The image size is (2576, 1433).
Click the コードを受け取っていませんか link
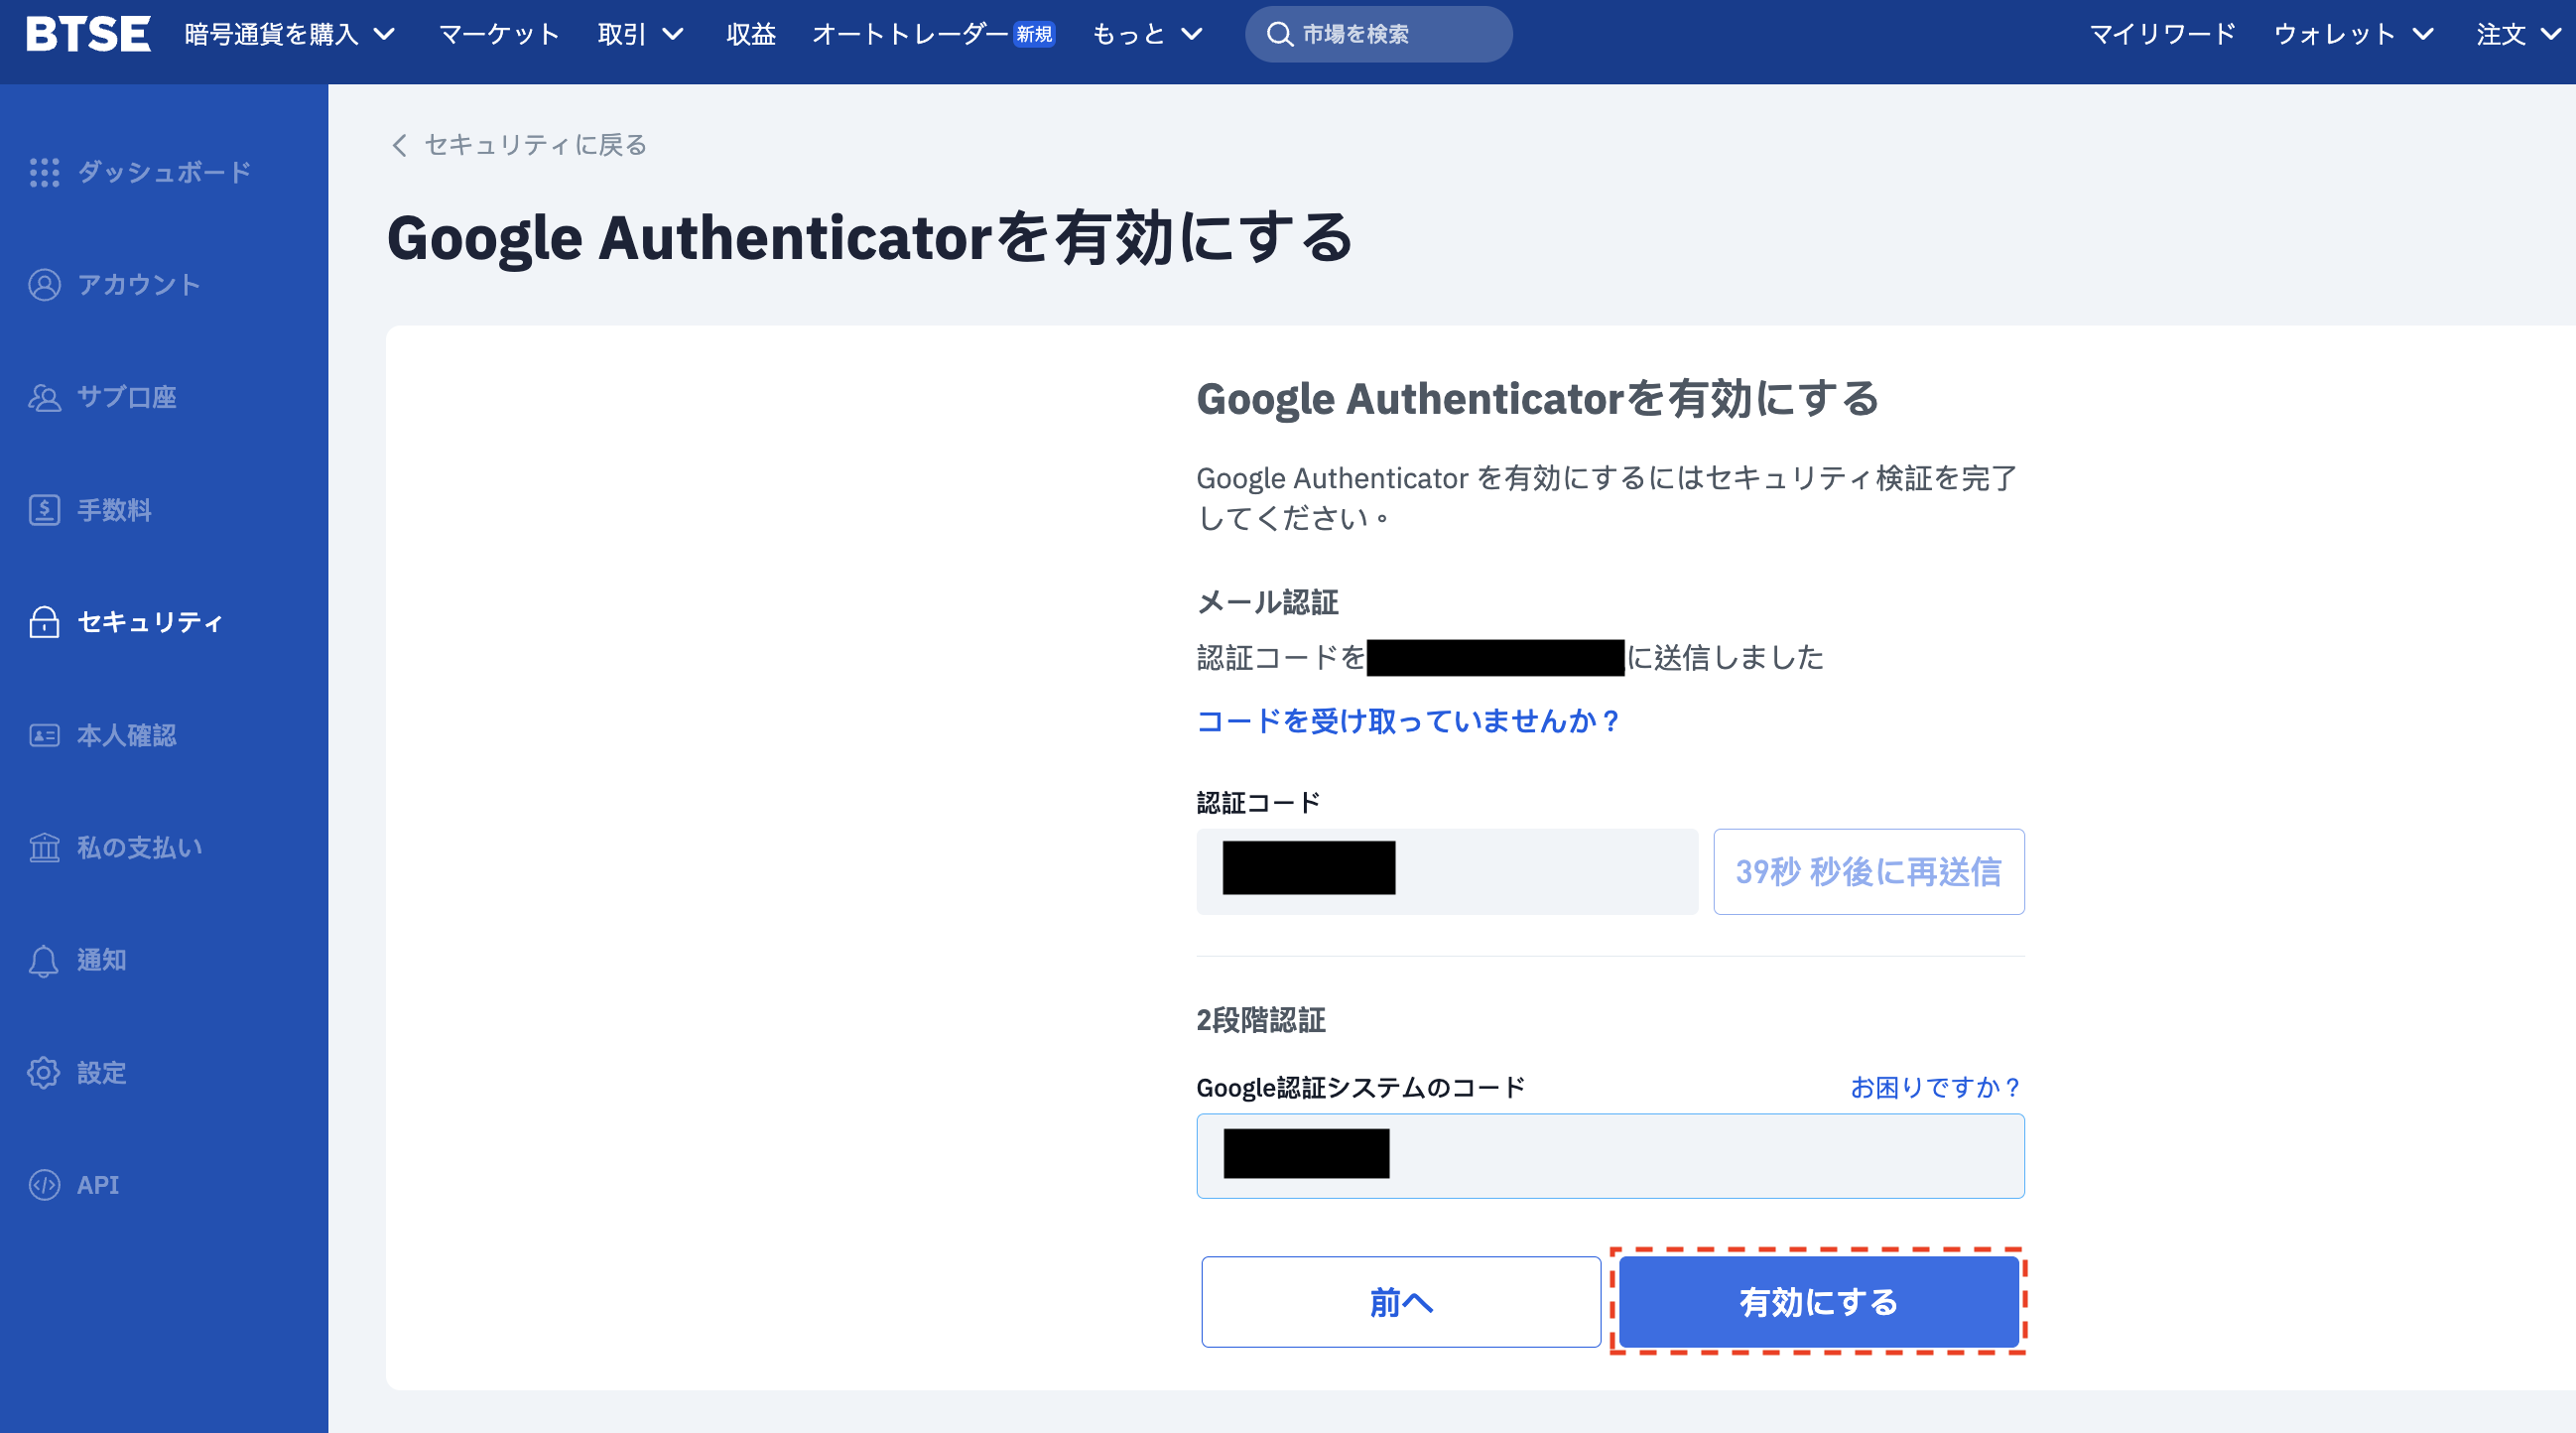[1407, 721]
